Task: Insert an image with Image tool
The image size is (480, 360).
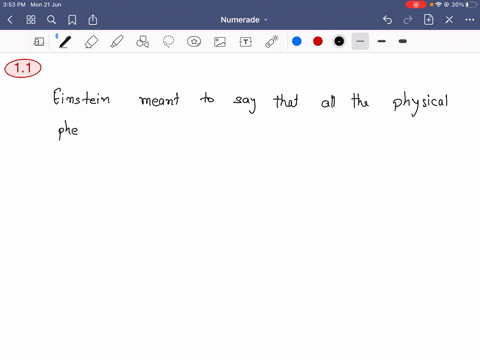Action: 220,42
